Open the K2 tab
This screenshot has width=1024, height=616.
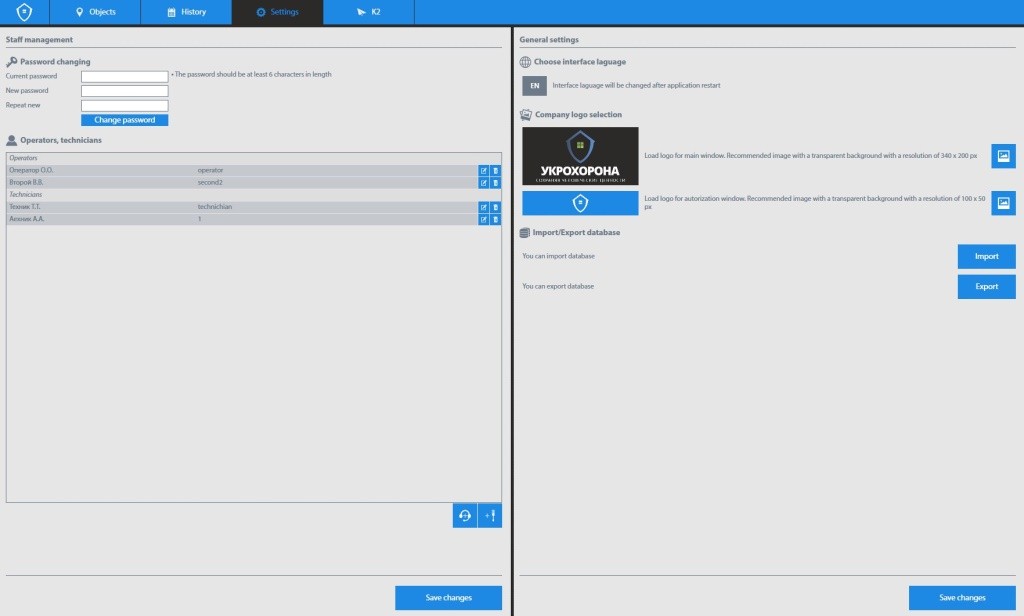tap(368, 12)
